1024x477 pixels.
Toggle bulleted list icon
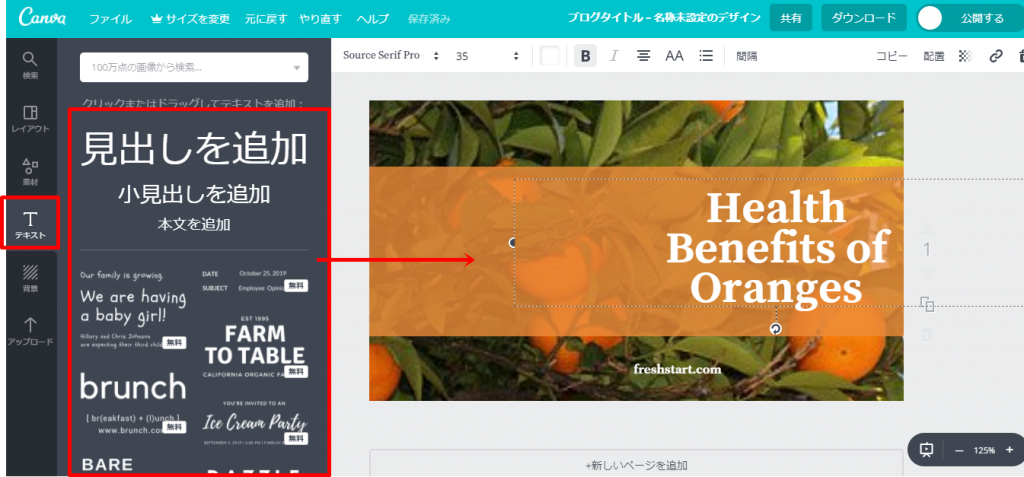[705, 56]
